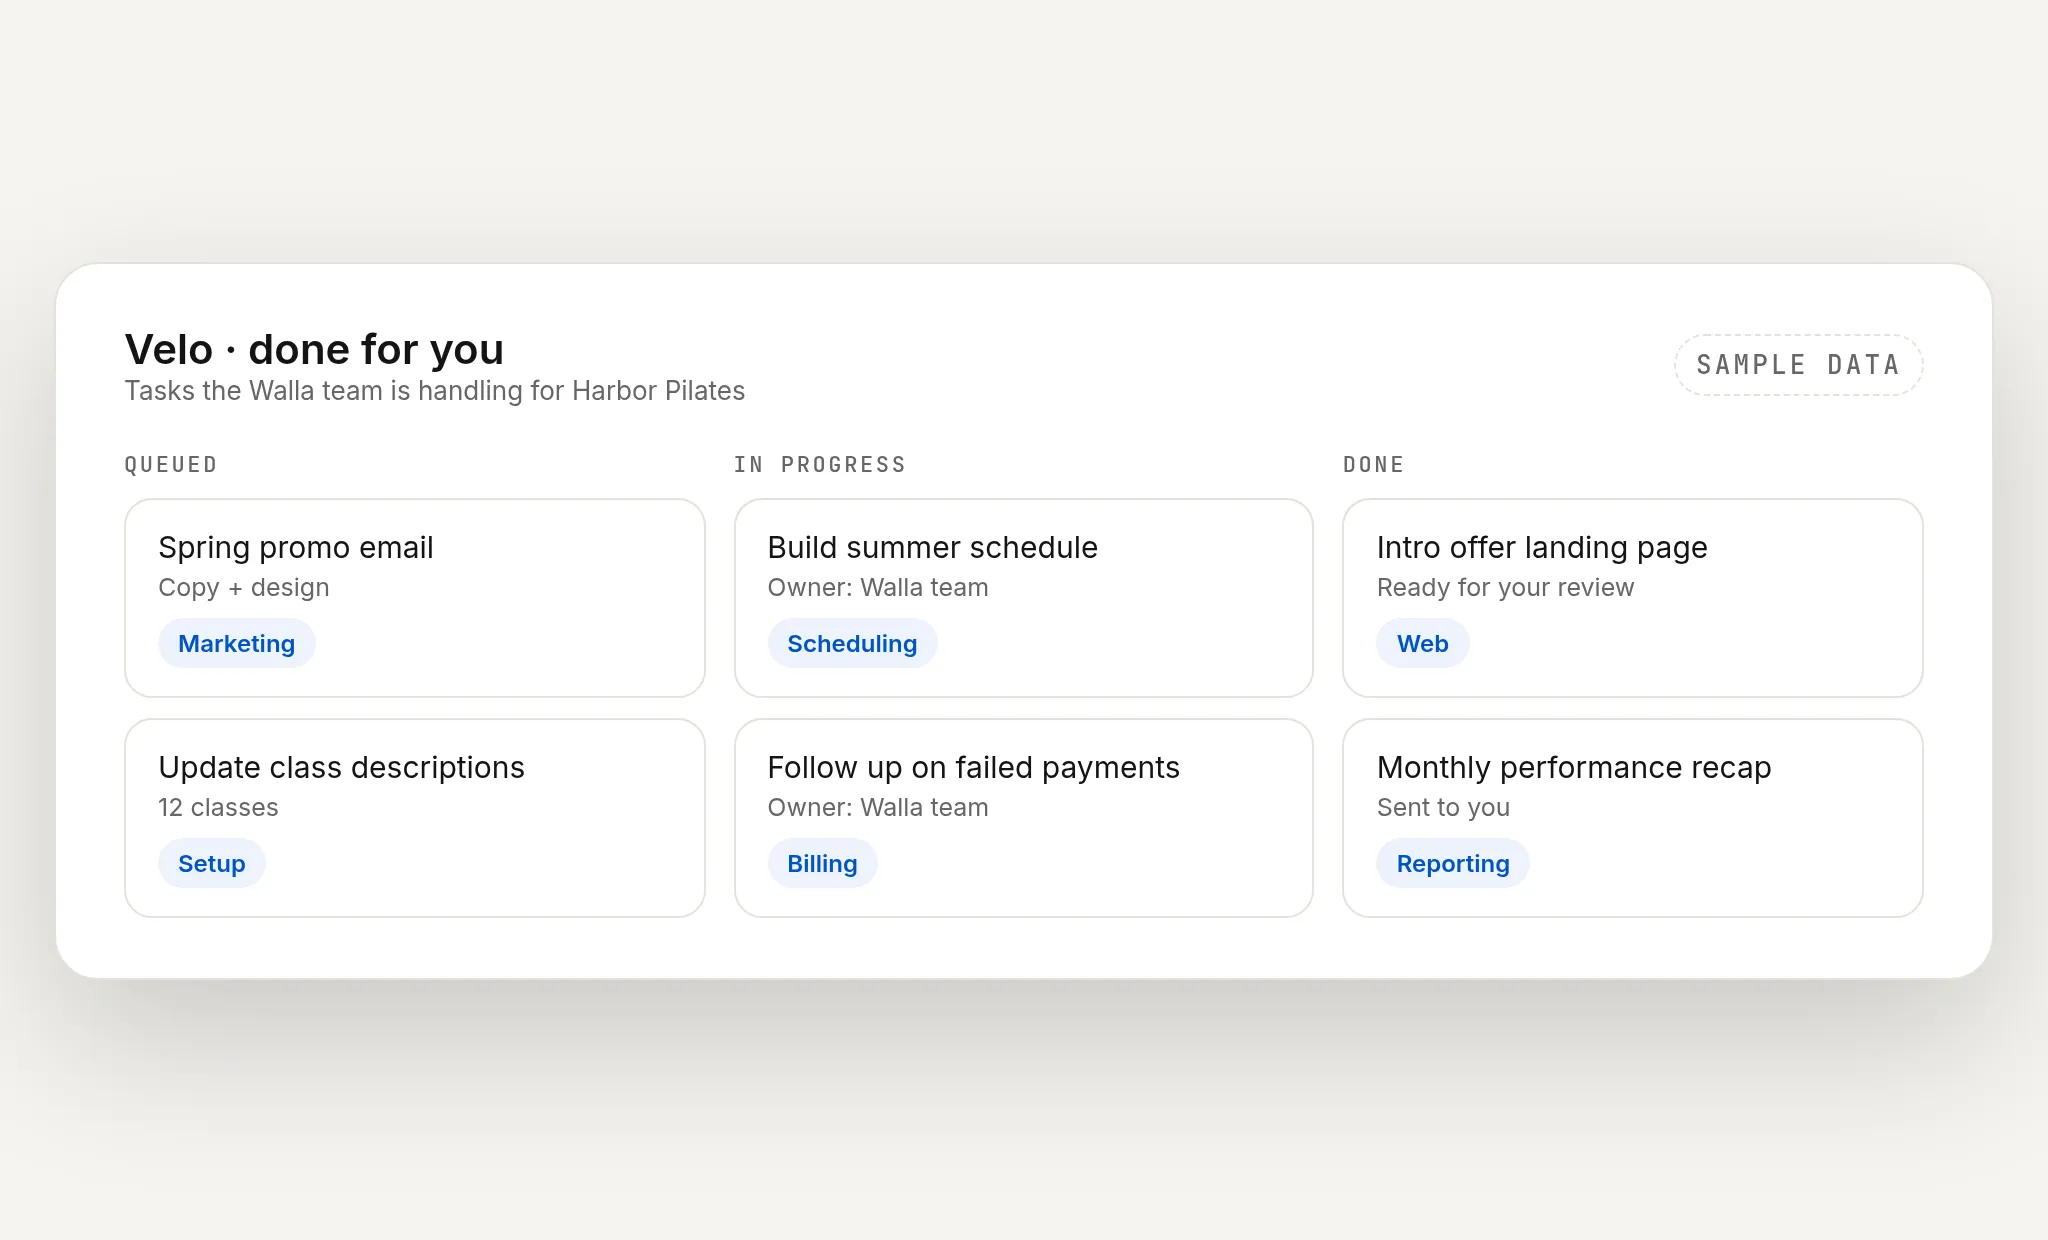Open the Intro offer landing page task
The height and width of the screenshot is (1240, 2048).
(1633, 598)
